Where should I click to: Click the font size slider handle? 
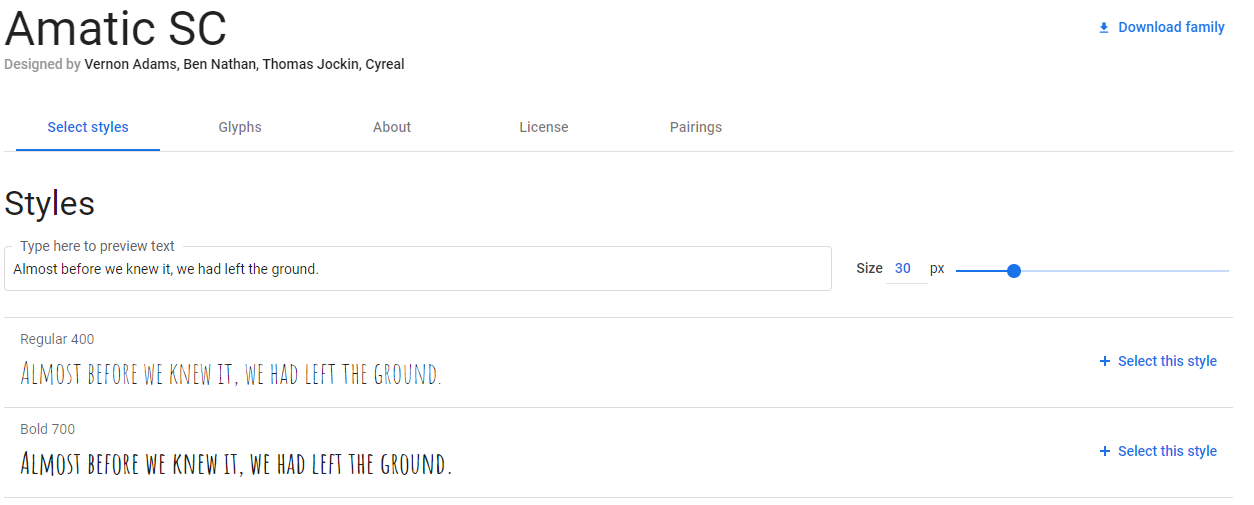click(x=1013, y=271)
